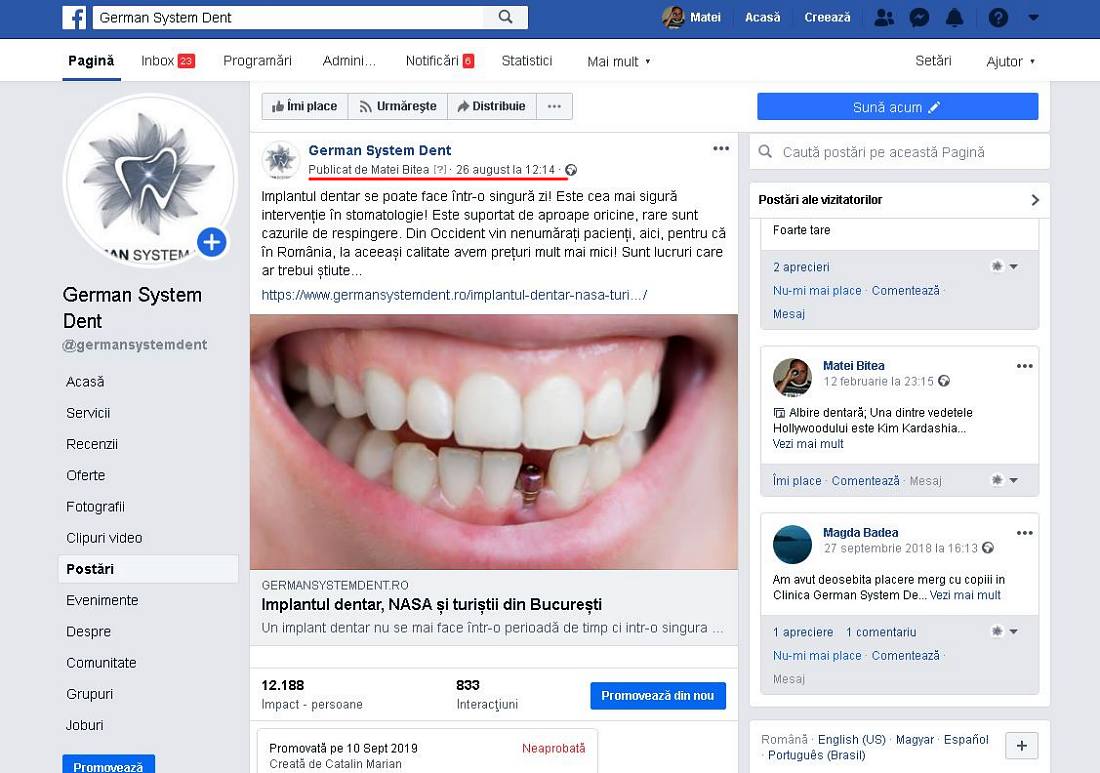Screen dimensions: 1100x773
Task: Open the Ajutor dropdown menu
Action: [1010, 61]
